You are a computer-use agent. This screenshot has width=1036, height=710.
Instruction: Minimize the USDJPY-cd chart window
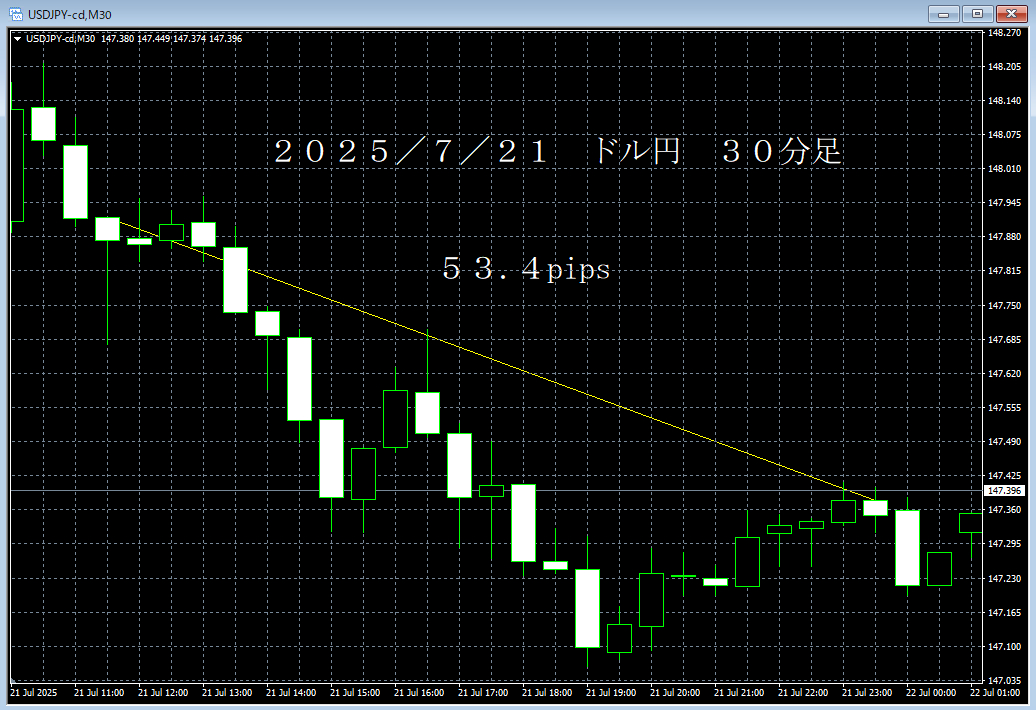tap(944, 14)
